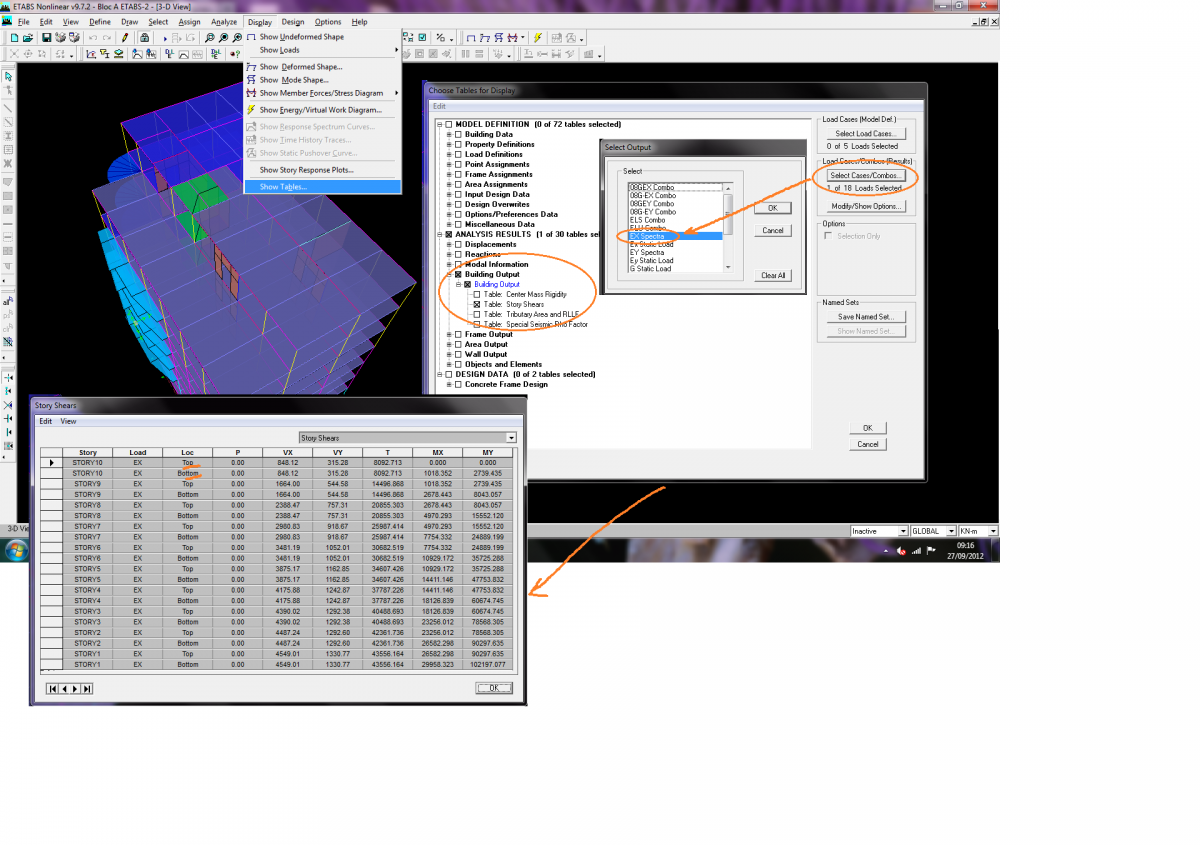This screenshot has width=1200, height=845.
Task: Click the Save floppy disk icon
Action: (46, 37)
